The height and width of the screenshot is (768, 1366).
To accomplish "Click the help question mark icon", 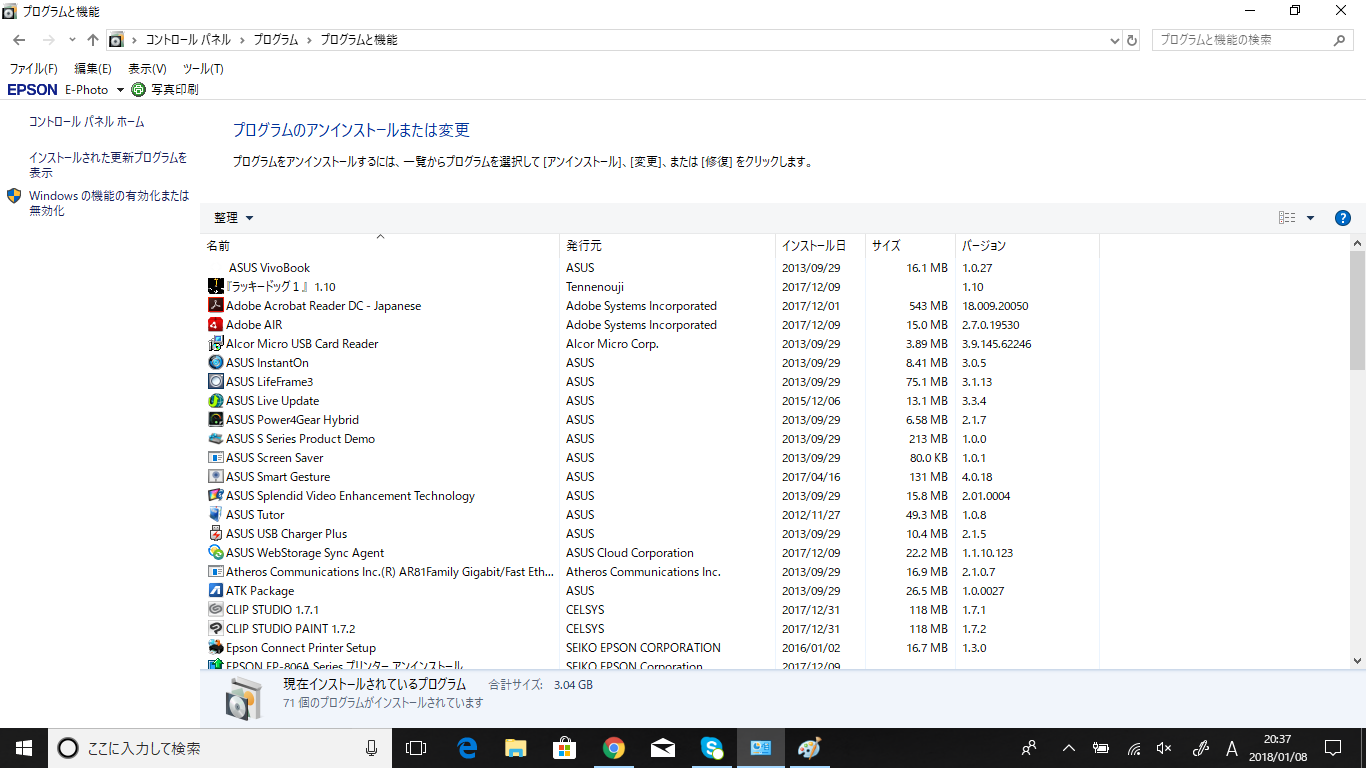I will coord(1343,218).
